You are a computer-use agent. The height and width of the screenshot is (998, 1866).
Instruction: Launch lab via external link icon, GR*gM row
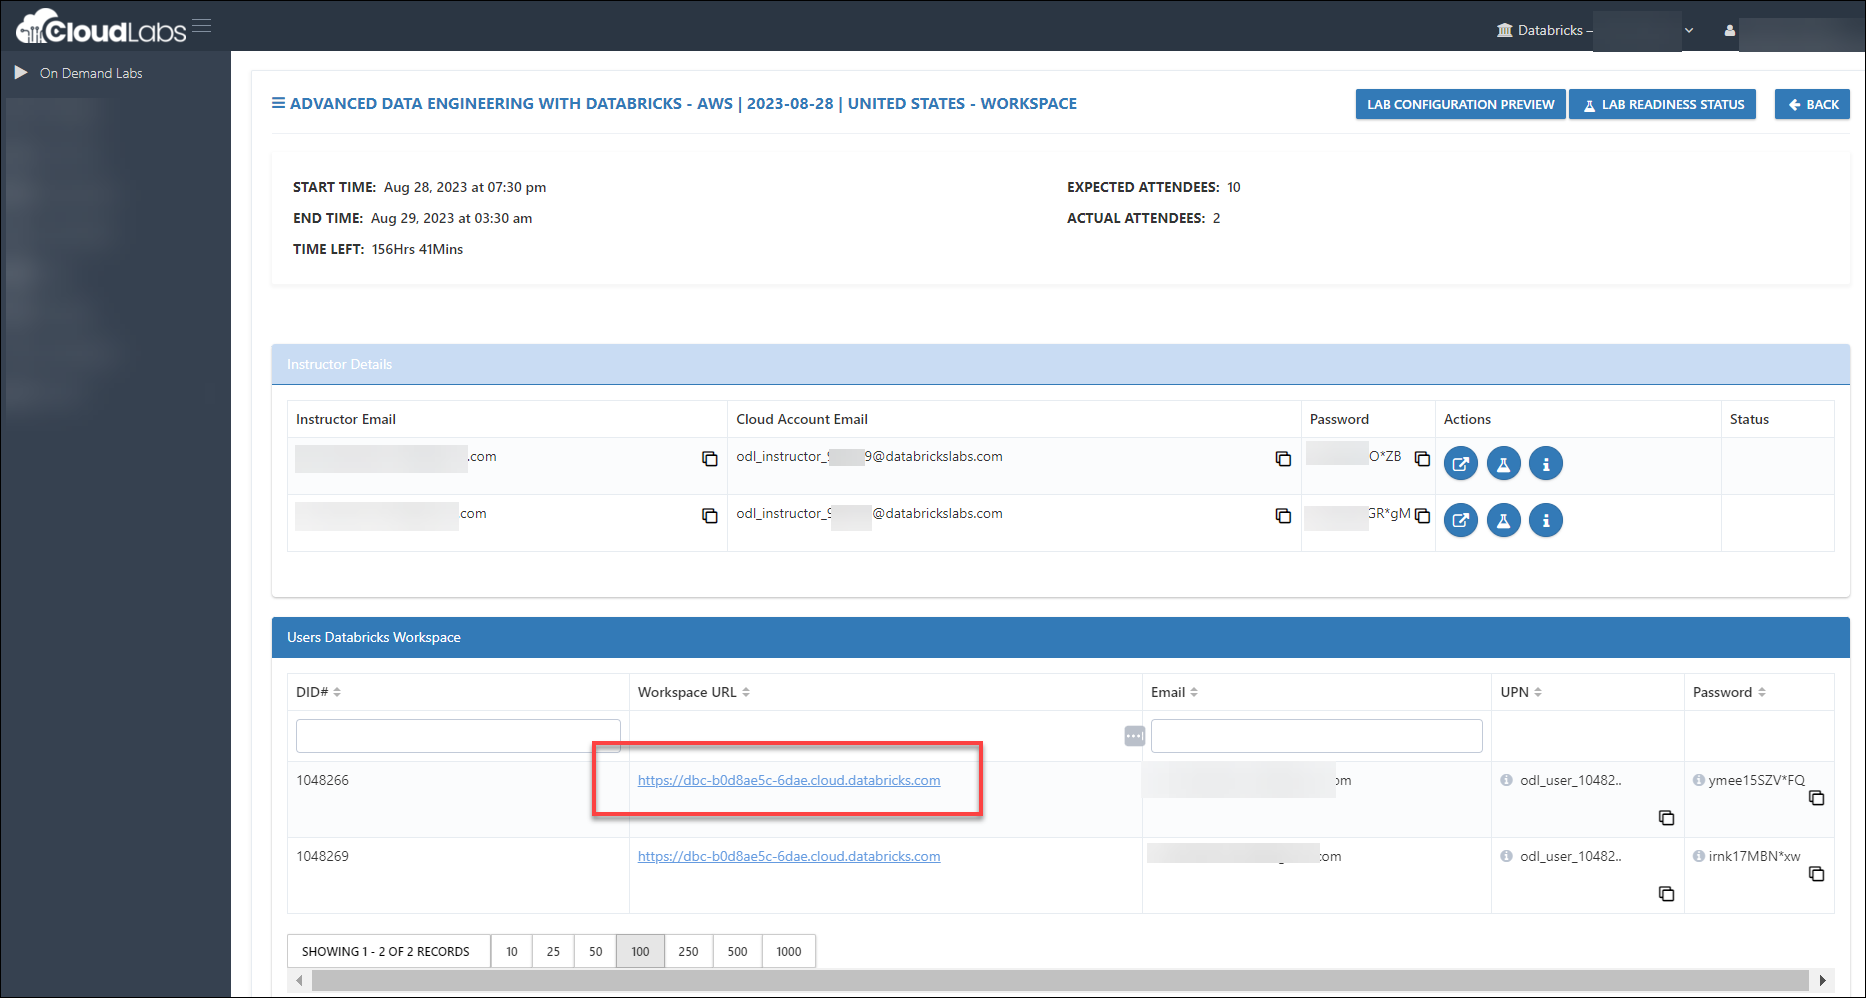1461,520
